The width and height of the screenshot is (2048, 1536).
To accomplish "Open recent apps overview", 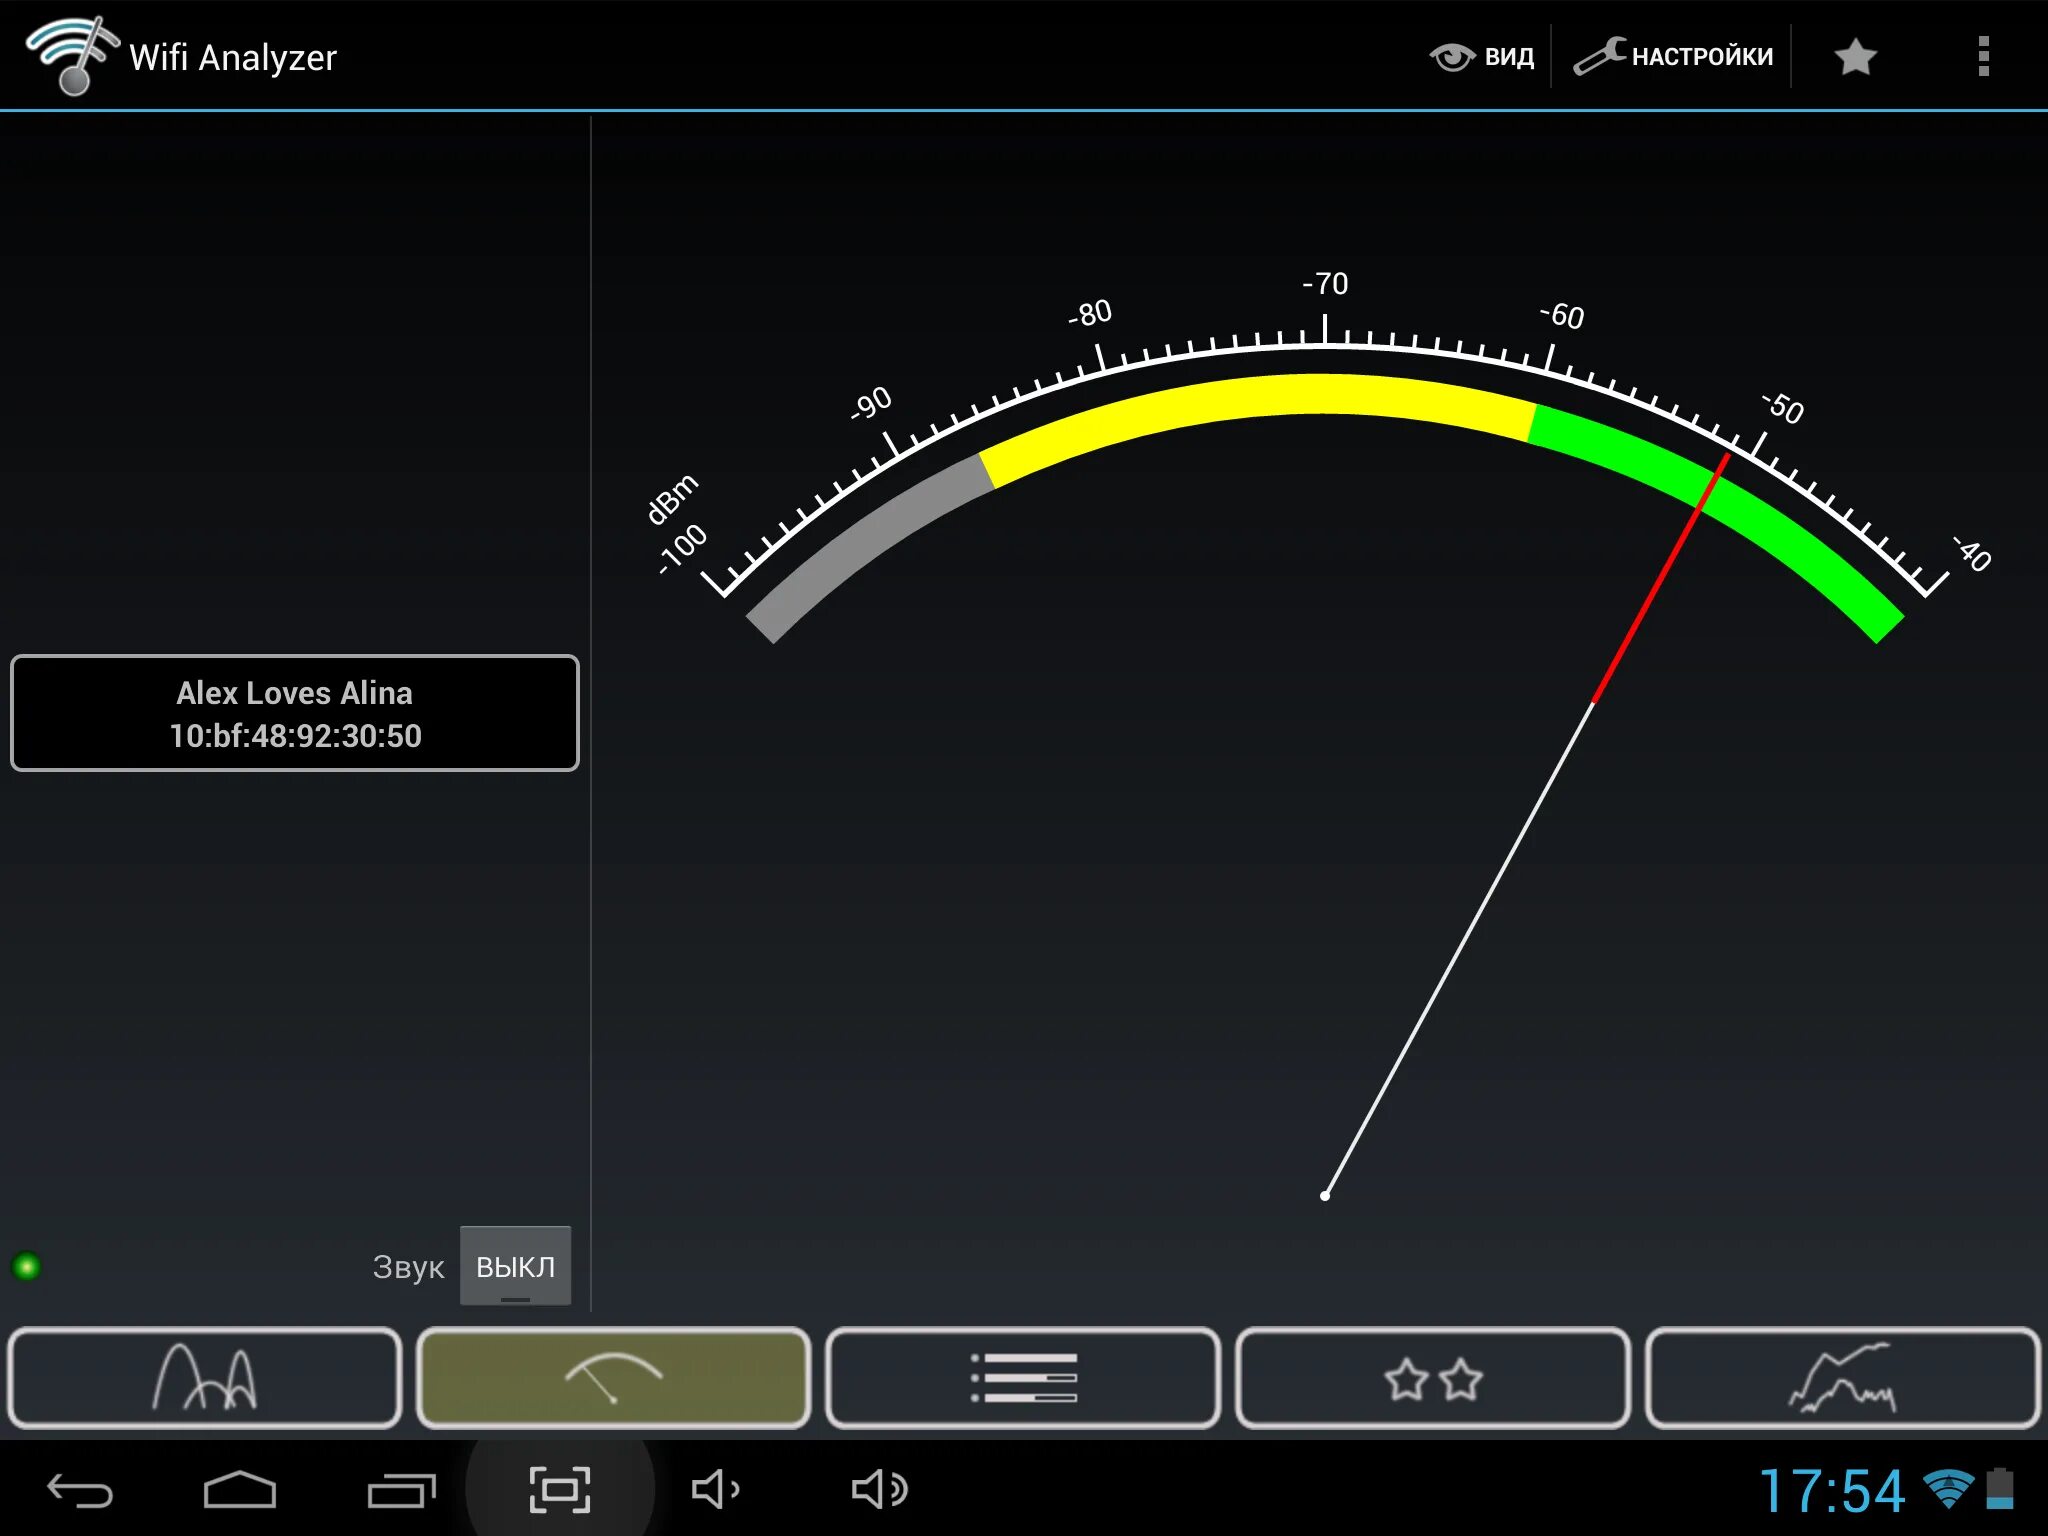I will [401, 1490].
